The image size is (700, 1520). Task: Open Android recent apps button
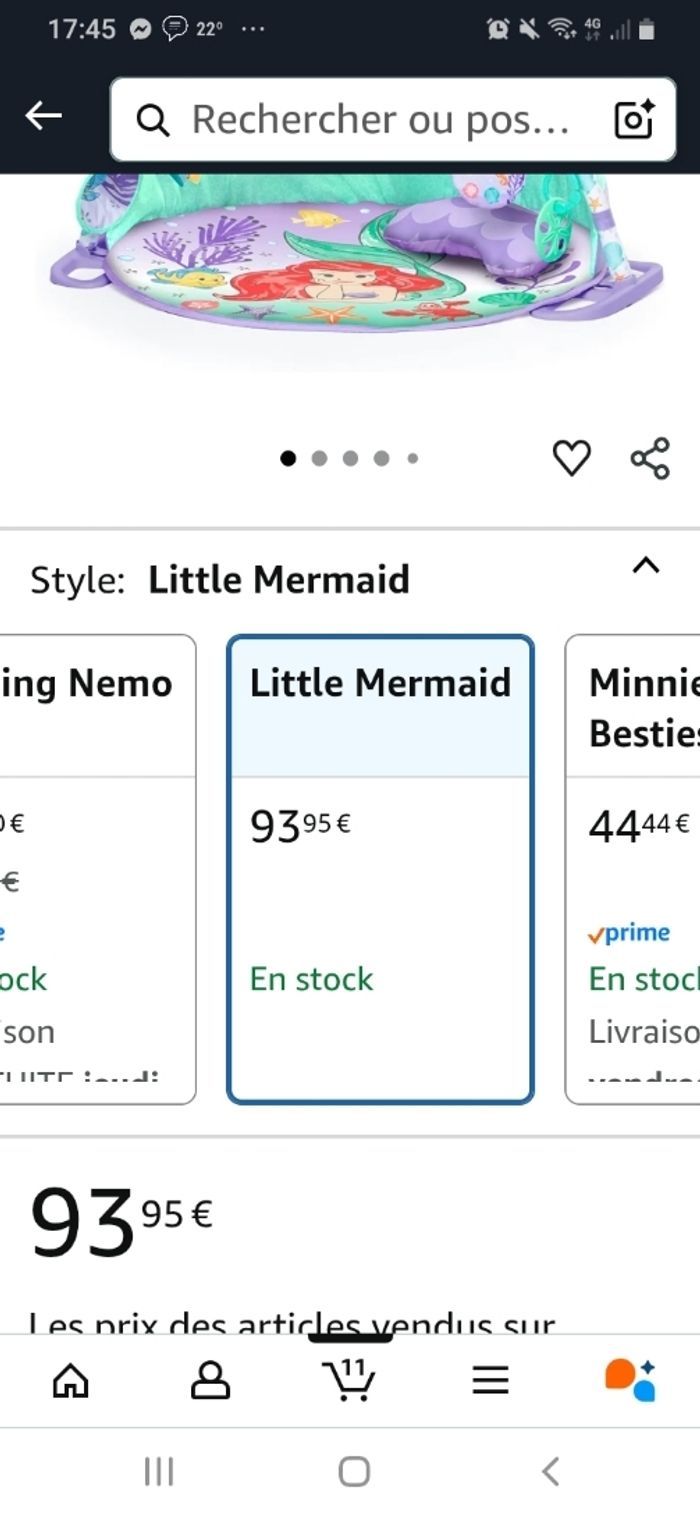tap(158, 1471)
